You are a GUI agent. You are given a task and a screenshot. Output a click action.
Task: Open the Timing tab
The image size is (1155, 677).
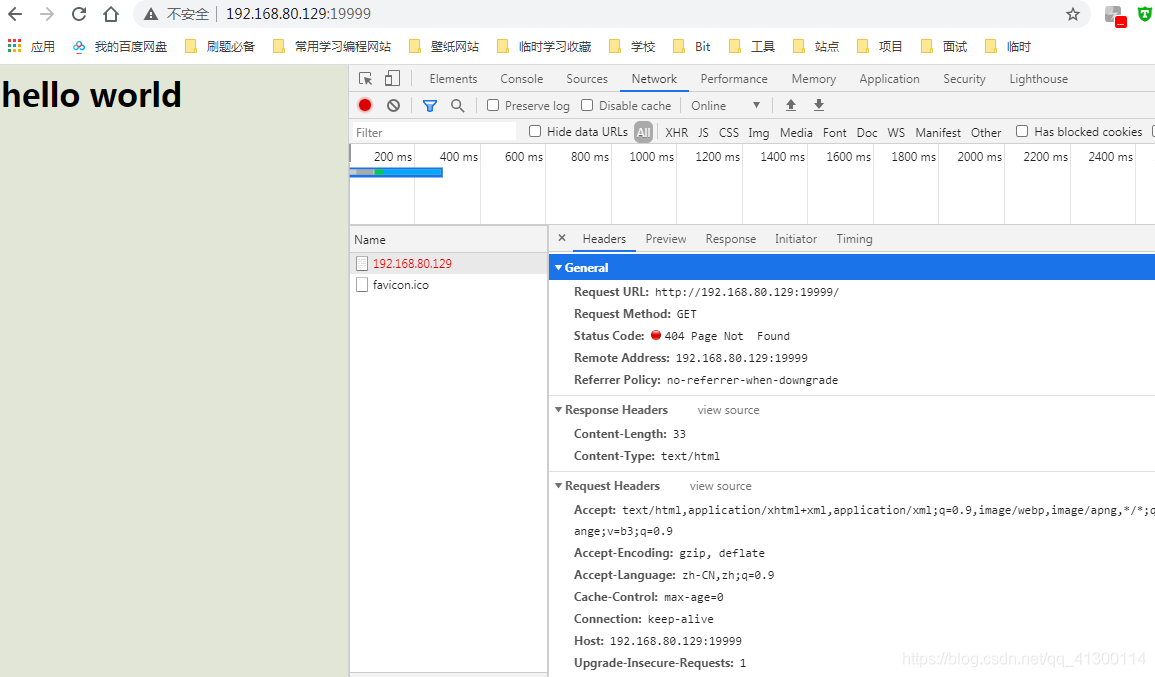click(854, 238)
